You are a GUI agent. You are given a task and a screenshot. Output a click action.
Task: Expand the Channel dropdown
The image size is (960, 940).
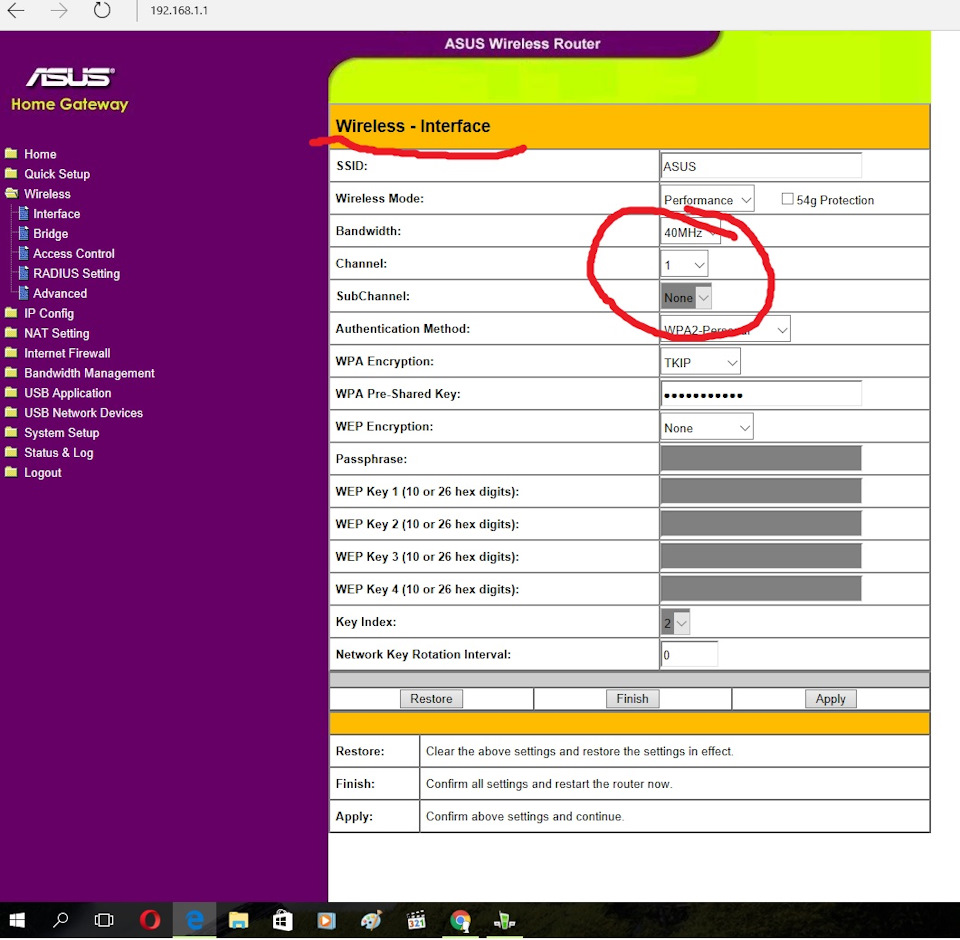(685, 265)
